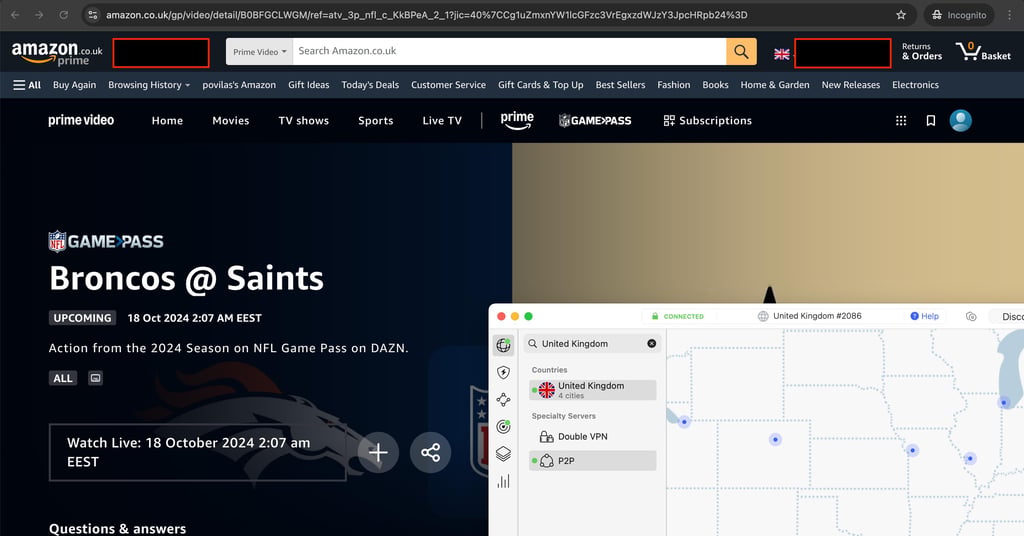1024x536 pixels.
Task: Open the target radar icon in VPN sidebar
Action: click(x=503, y=426)
